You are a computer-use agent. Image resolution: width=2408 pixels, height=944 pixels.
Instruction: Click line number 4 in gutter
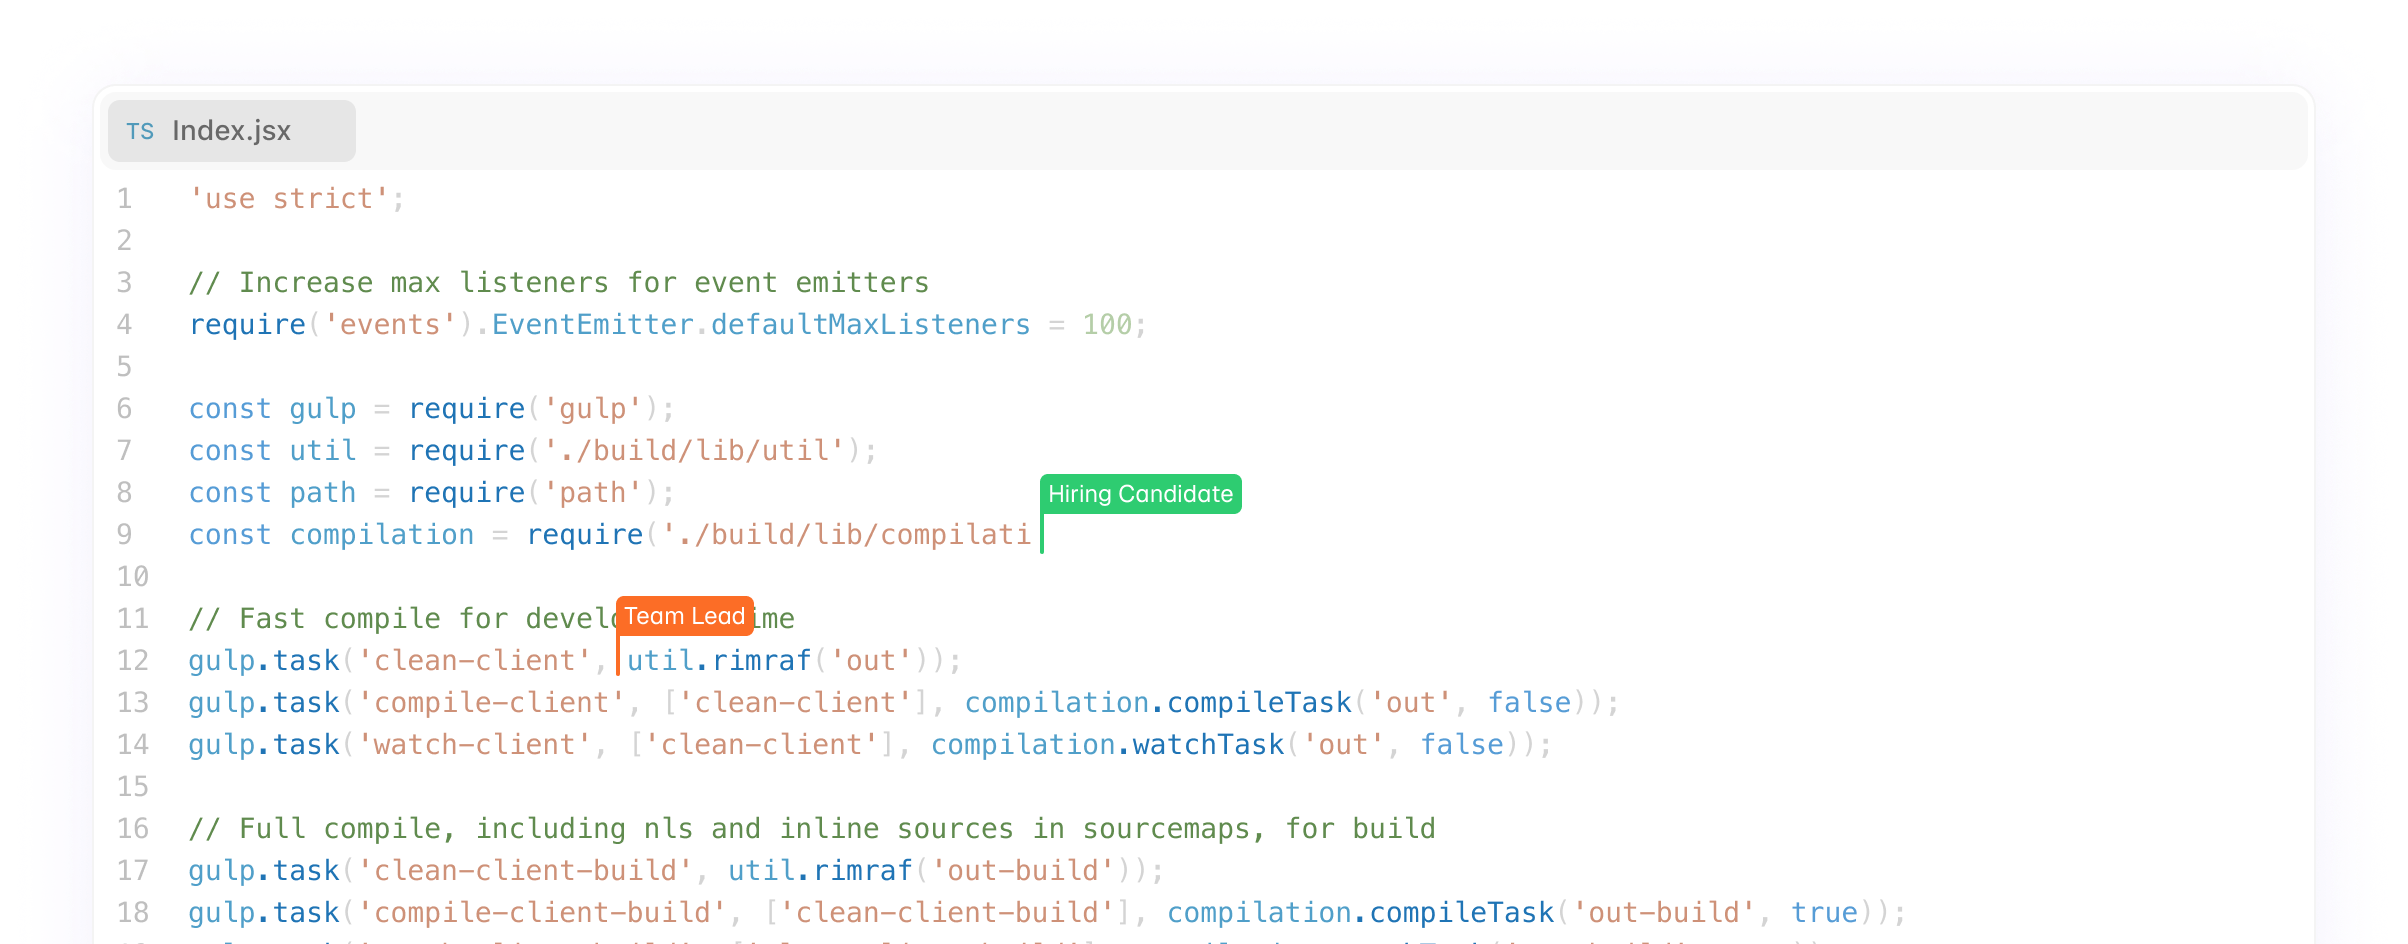pos(124,325)
